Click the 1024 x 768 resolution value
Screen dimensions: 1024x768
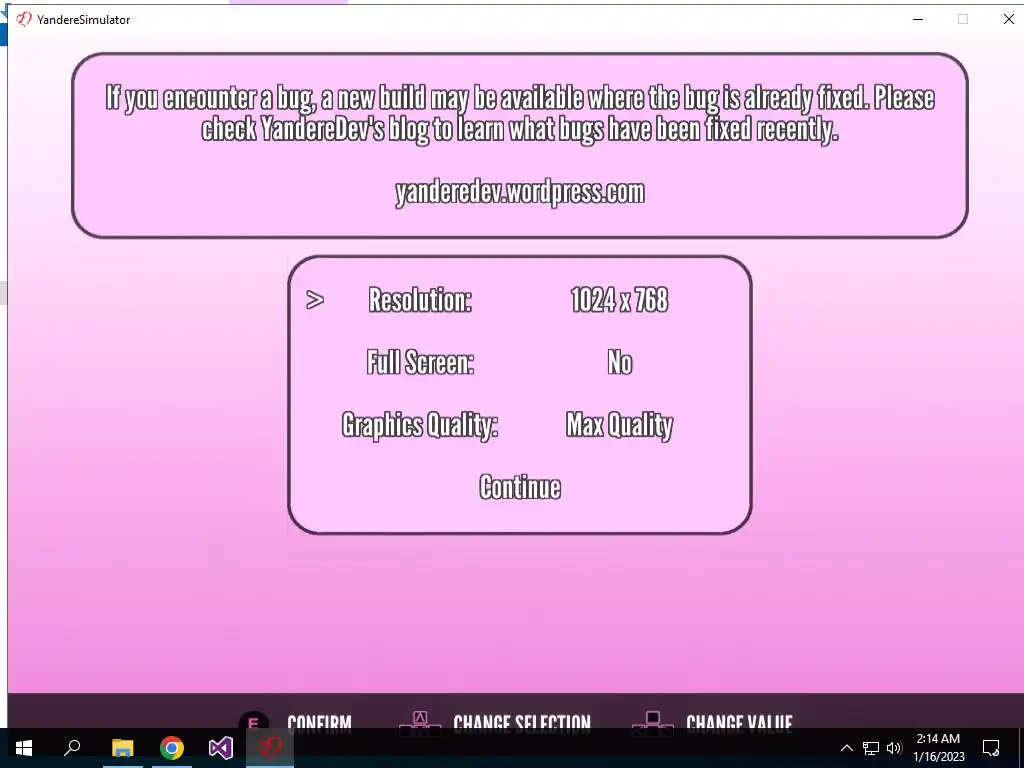(619, 300)
